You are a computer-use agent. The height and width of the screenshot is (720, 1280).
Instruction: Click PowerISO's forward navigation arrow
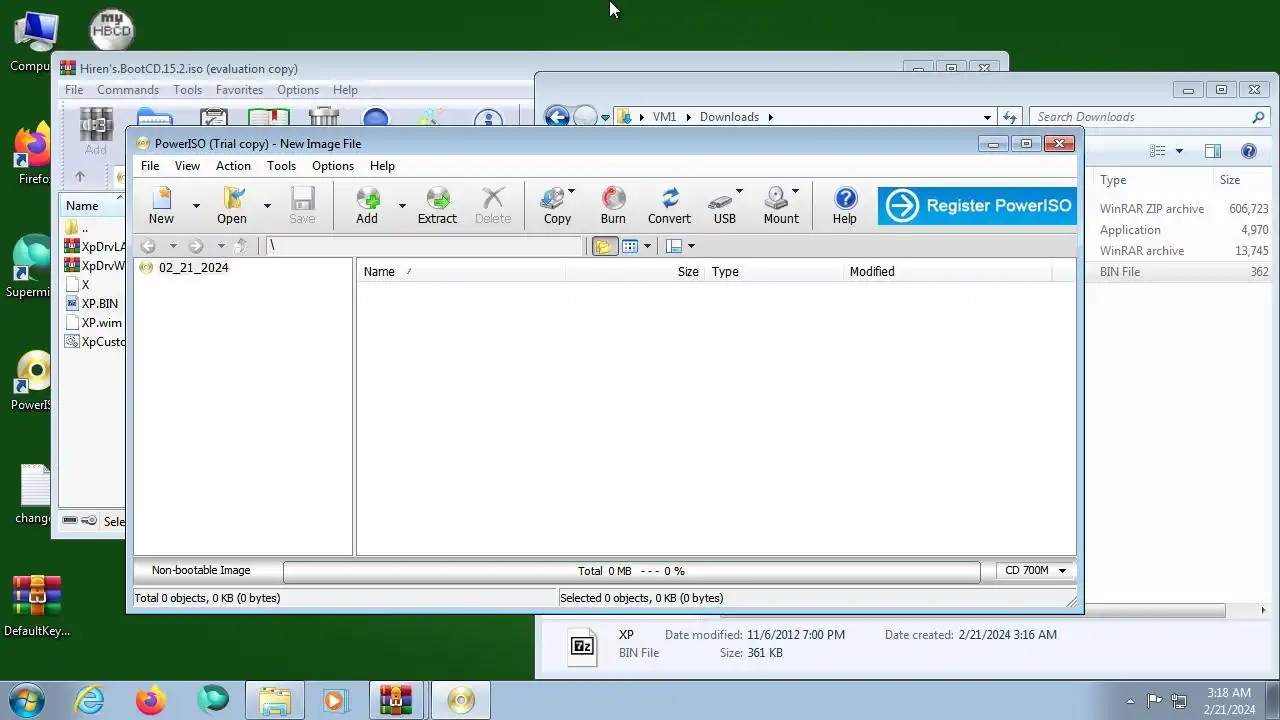pyautogui.click(x=196, y=246)
